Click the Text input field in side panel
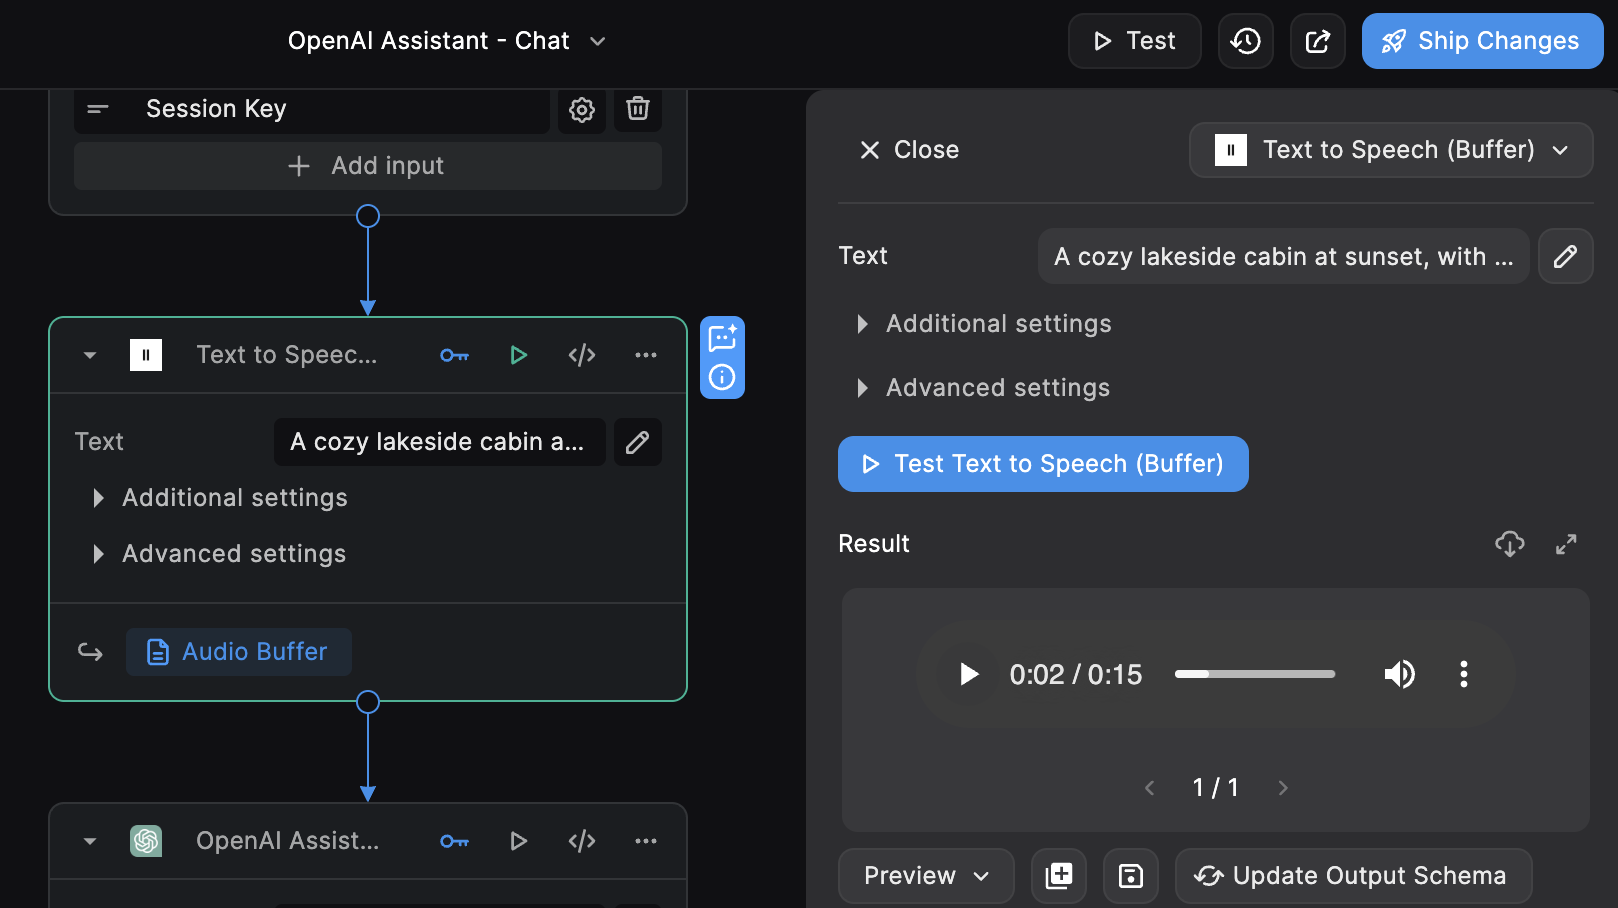Screen dimensions: 1618x908 pos(1284,256)
